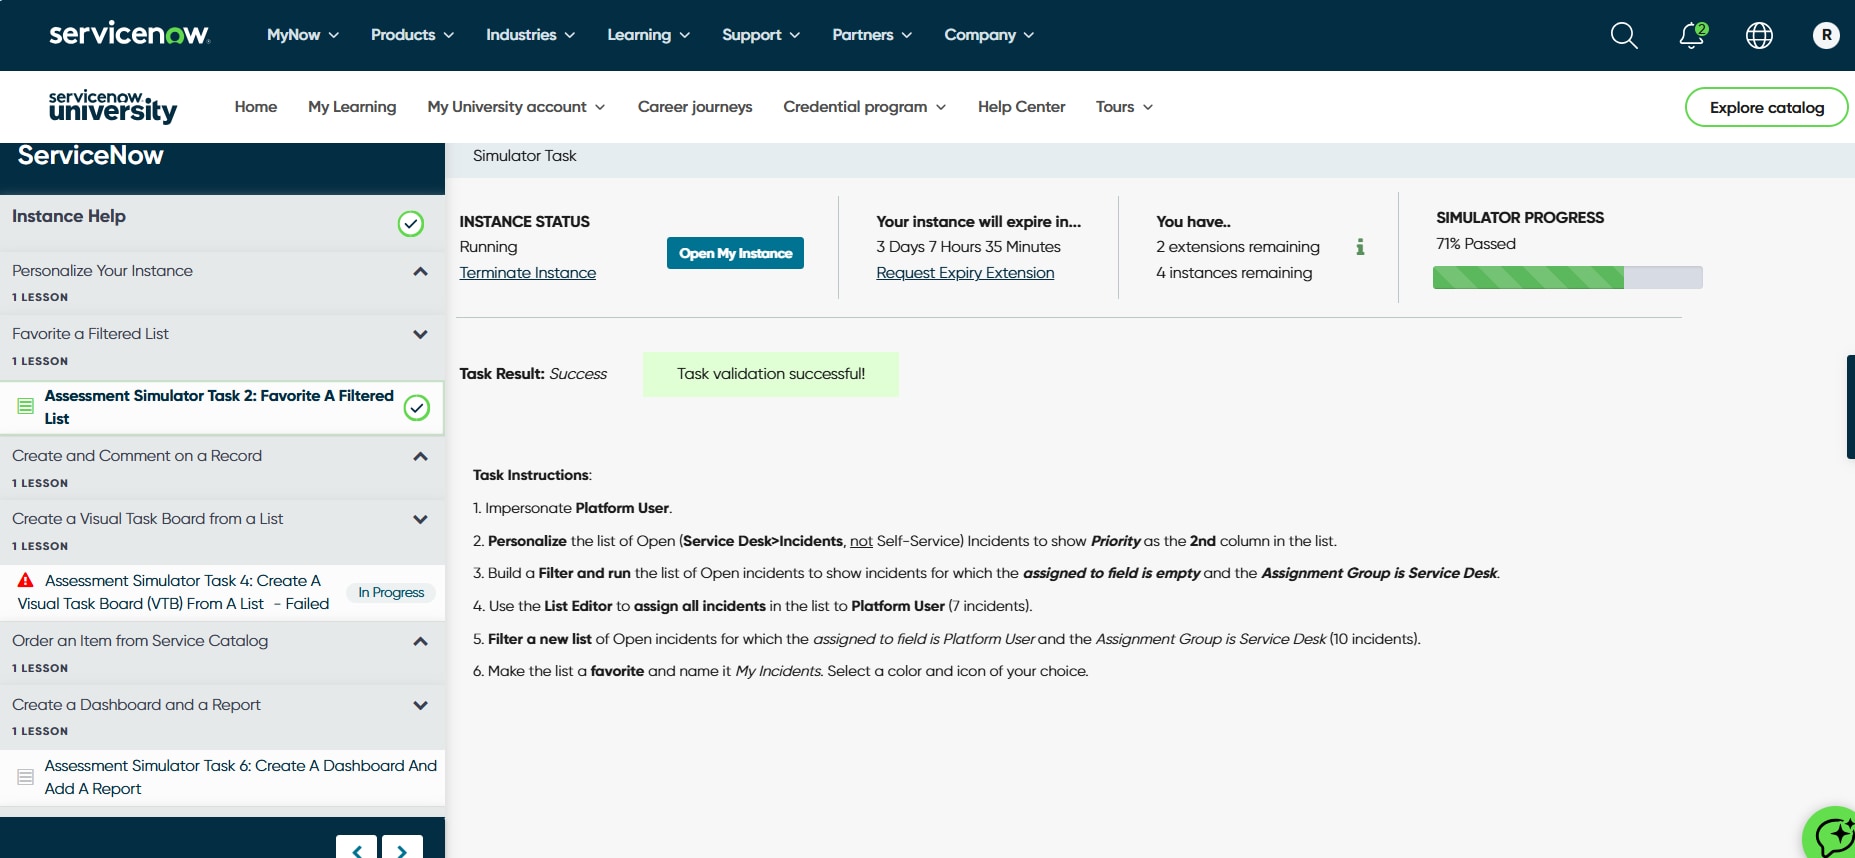
Task: Open the Support dropdown menu
Action: tap(761, 35)
